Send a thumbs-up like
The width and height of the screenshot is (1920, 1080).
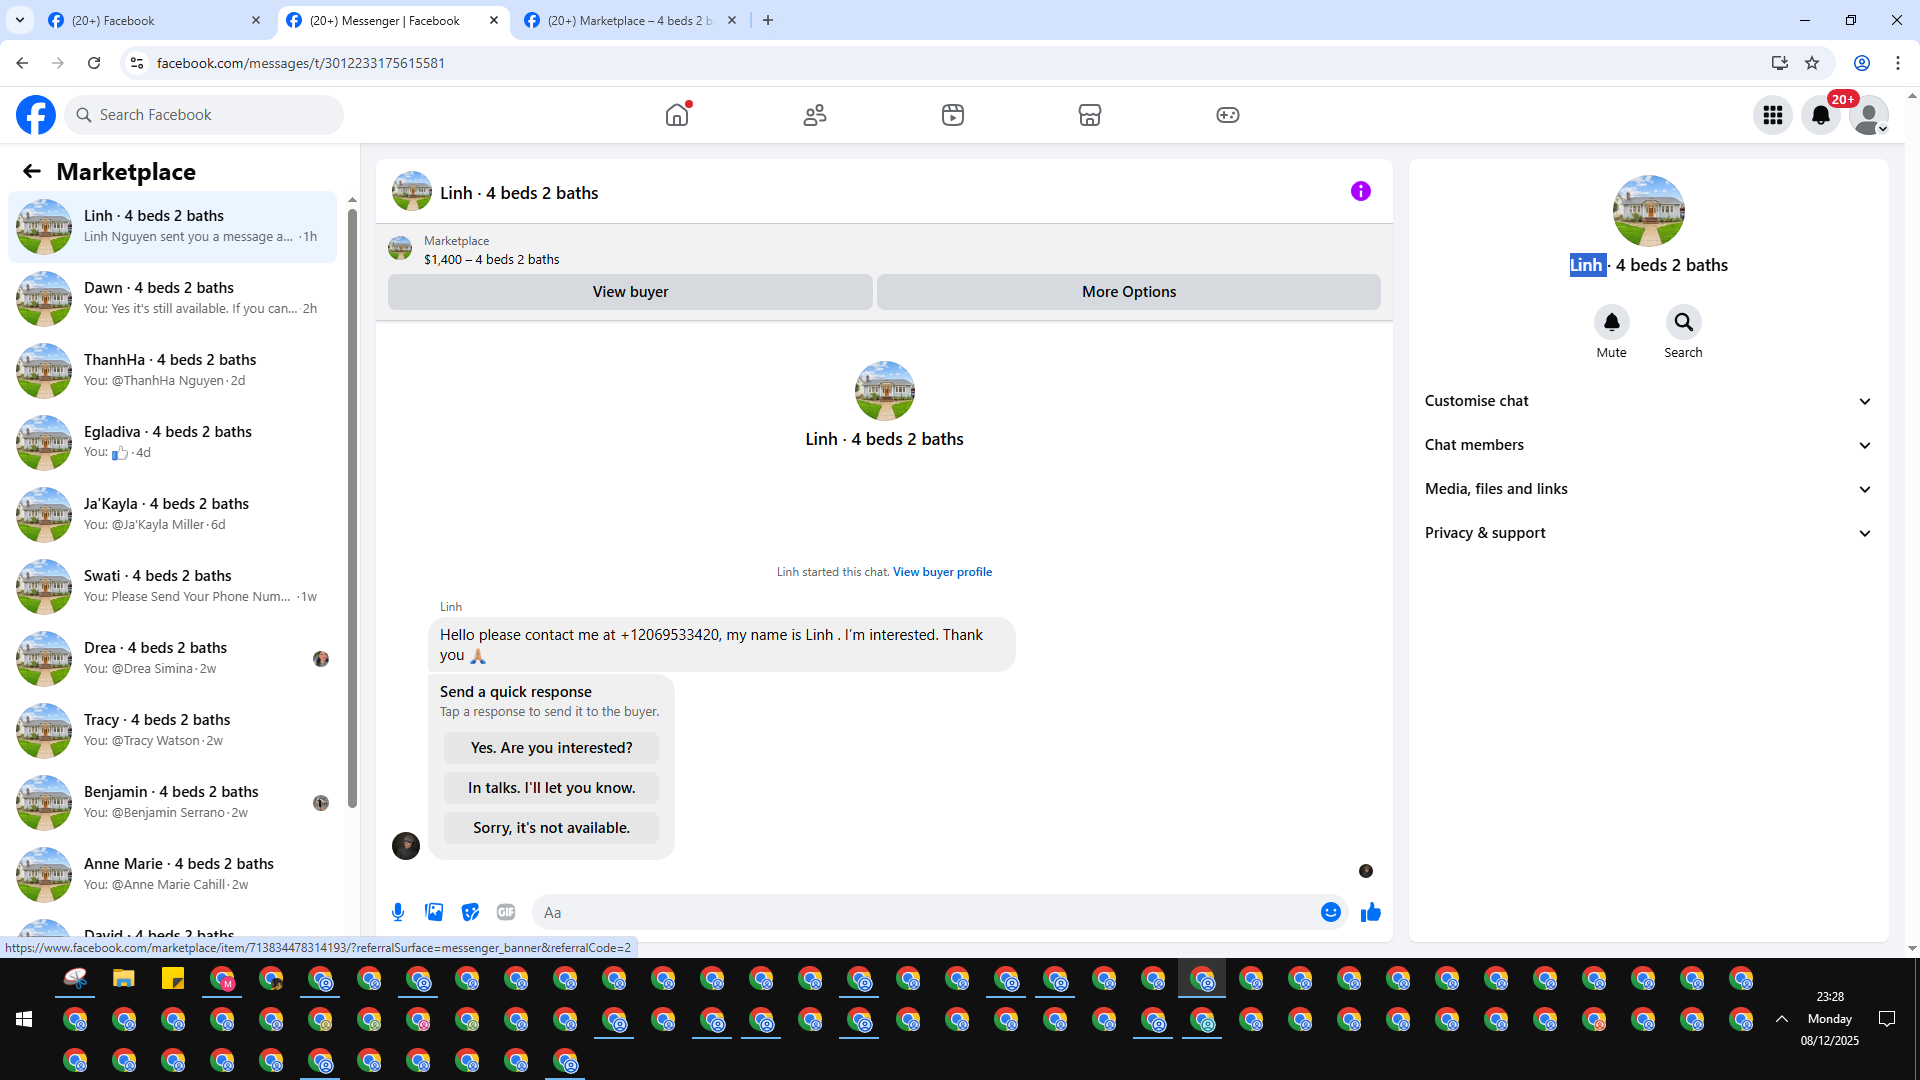coord(1371,912)
